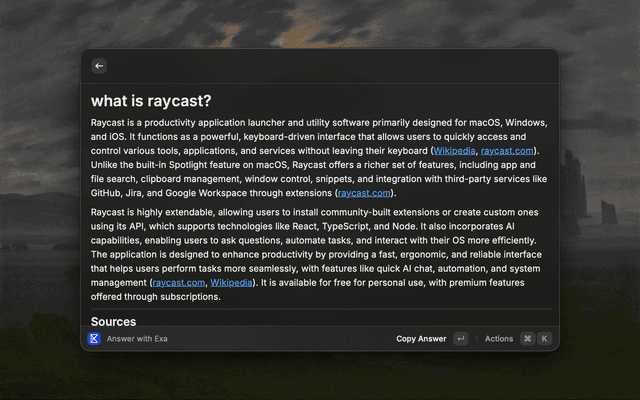Click the K key icon

[x=544, y=338]
